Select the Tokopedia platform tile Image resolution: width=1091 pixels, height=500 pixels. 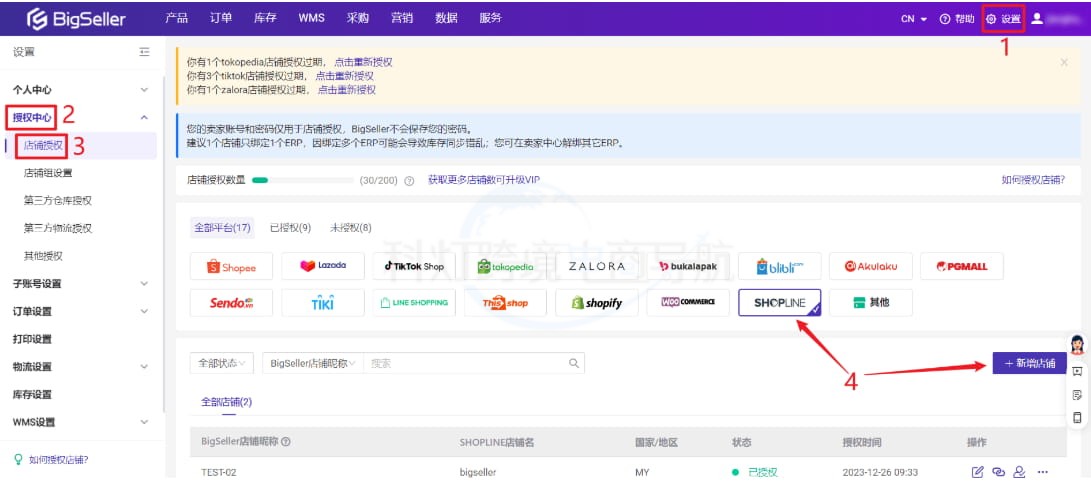(x=505, y=266)
